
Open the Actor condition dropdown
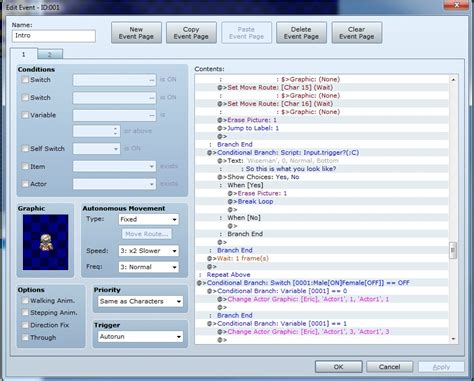(x=114, y=184)
